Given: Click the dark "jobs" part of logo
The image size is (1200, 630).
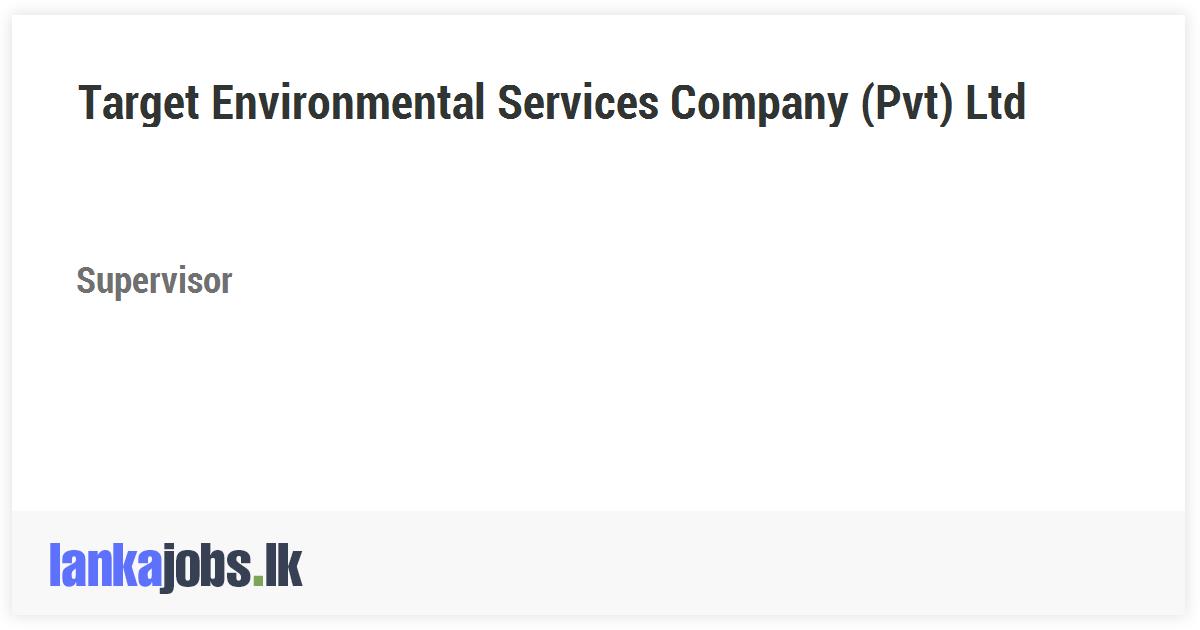Looking at the screenshot, I should 205,568.
